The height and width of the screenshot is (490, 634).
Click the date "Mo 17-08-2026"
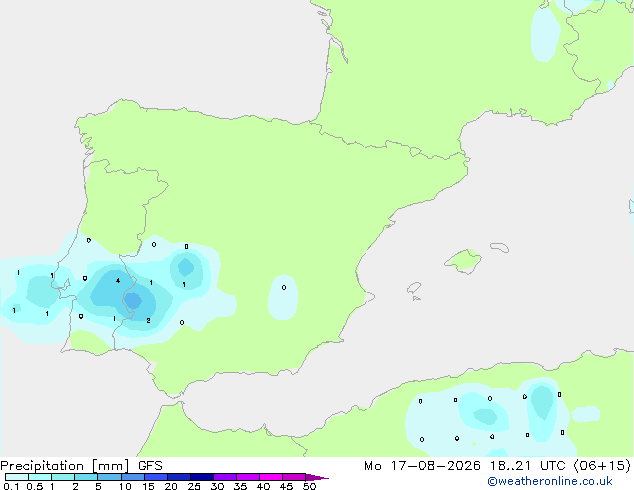pos(422,466)
